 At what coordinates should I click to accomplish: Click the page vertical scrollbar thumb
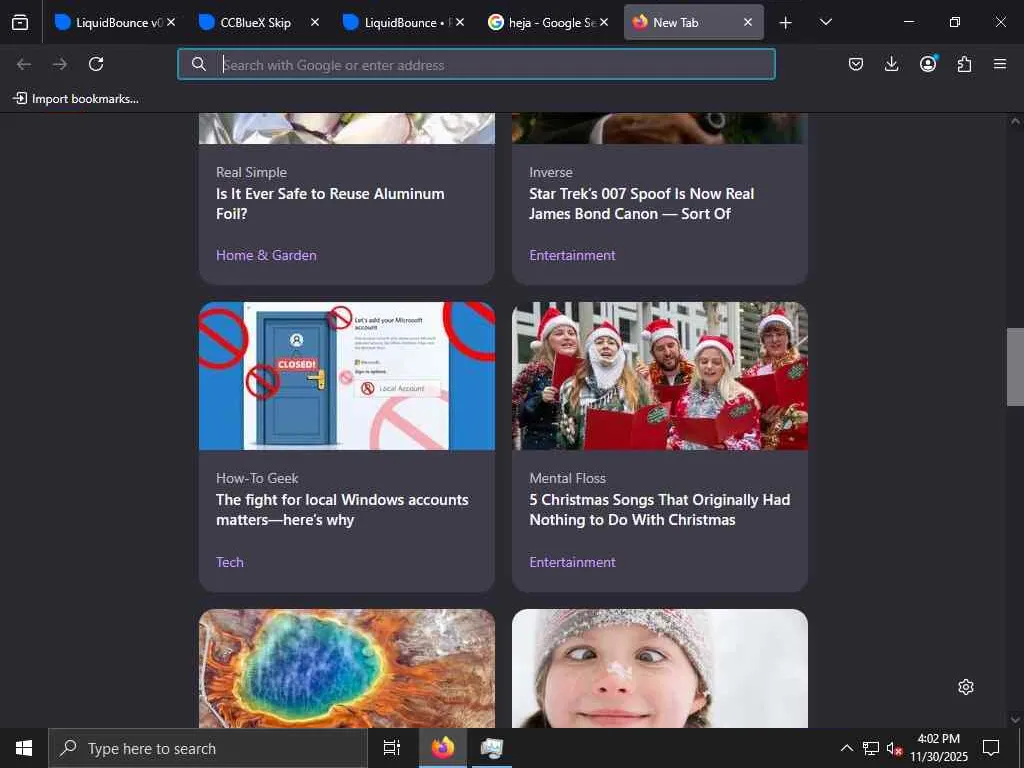1015,367
